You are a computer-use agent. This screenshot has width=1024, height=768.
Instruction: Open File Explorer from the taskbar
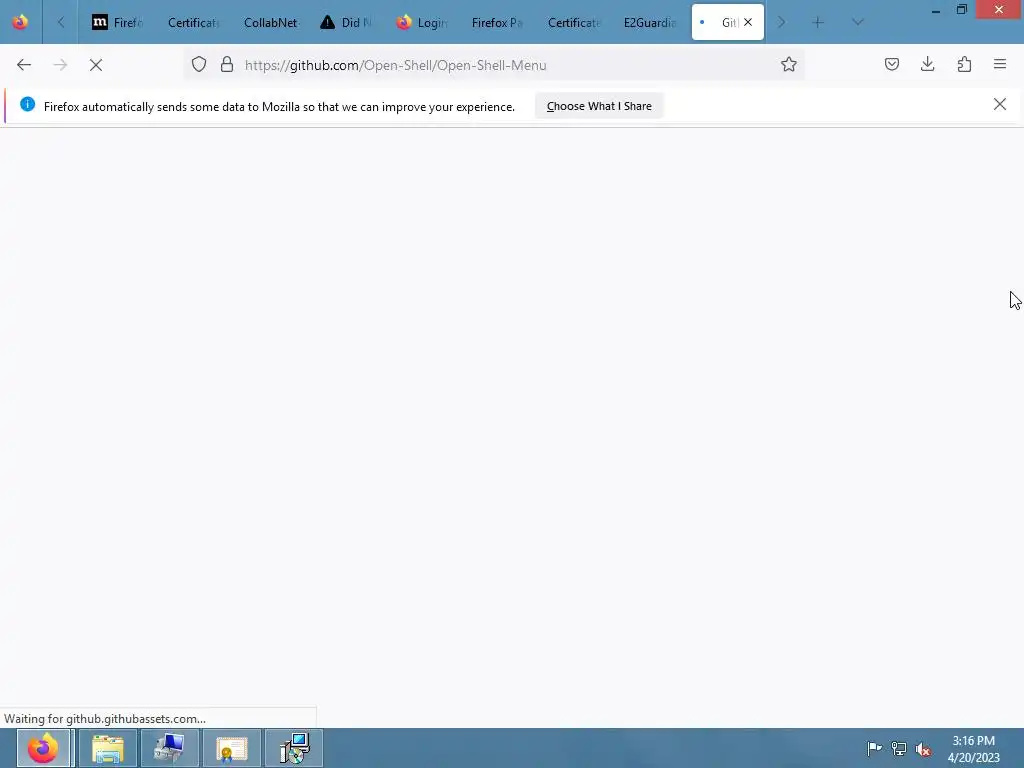tap(108, 748)
